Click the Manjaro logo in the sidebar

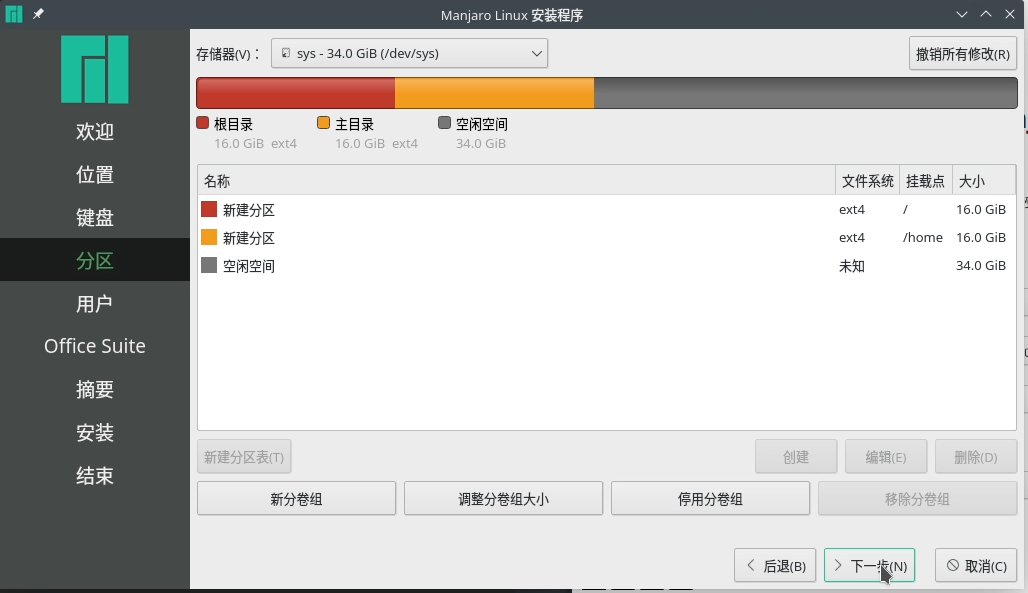[x=95, y=70]
